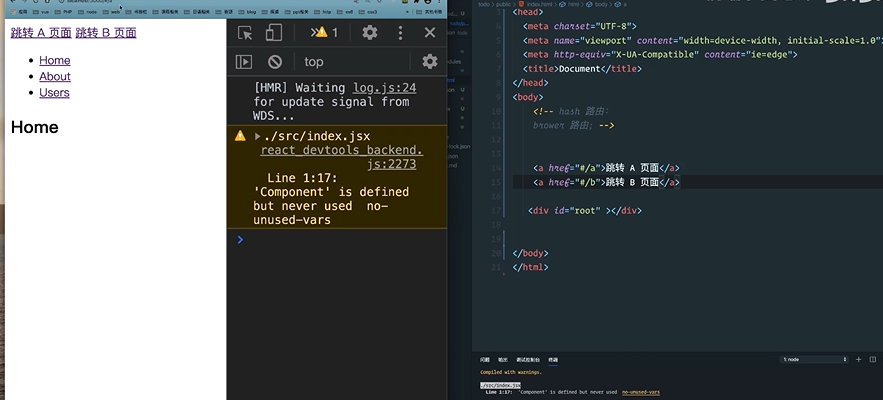Viewport: 883px width, 400px height.
Task: Click the index.html breadcrumb in the editor
Action: pos(535,4)
